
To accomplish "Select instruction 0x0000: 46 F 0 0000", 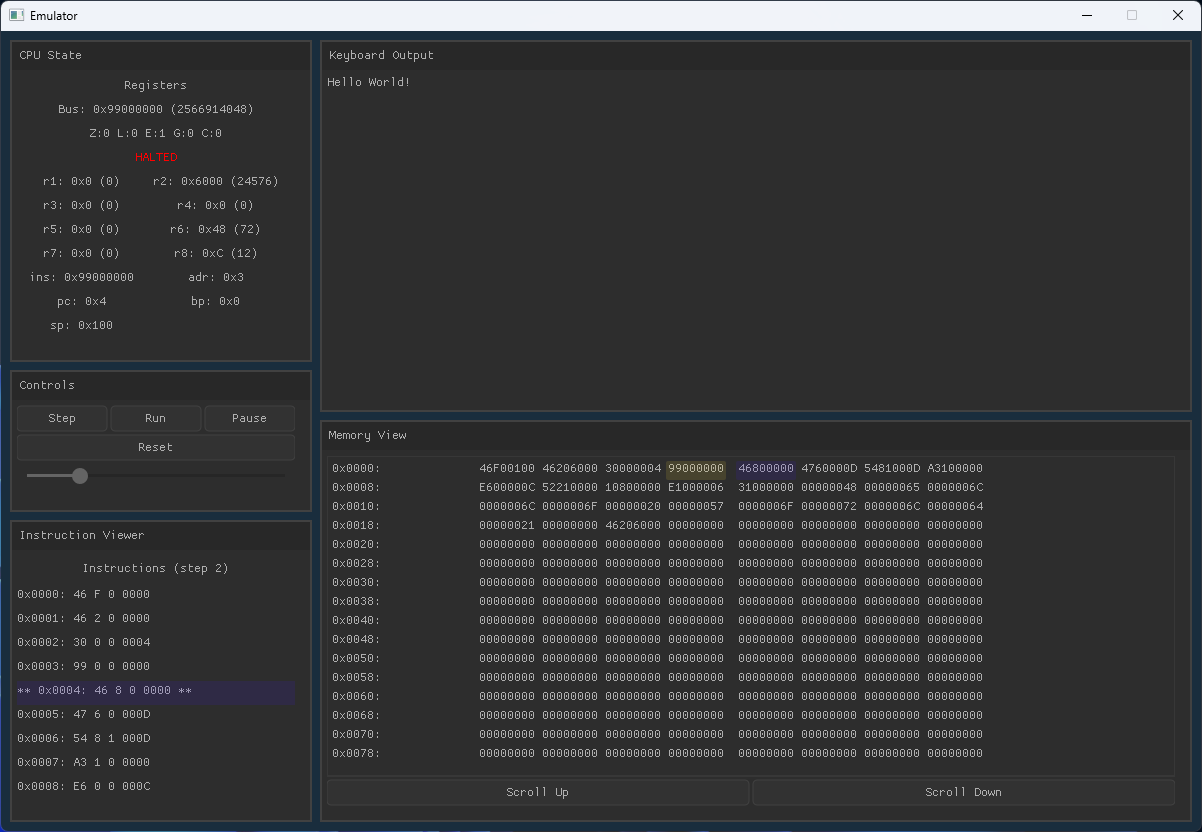I will [x=83, y=594].
